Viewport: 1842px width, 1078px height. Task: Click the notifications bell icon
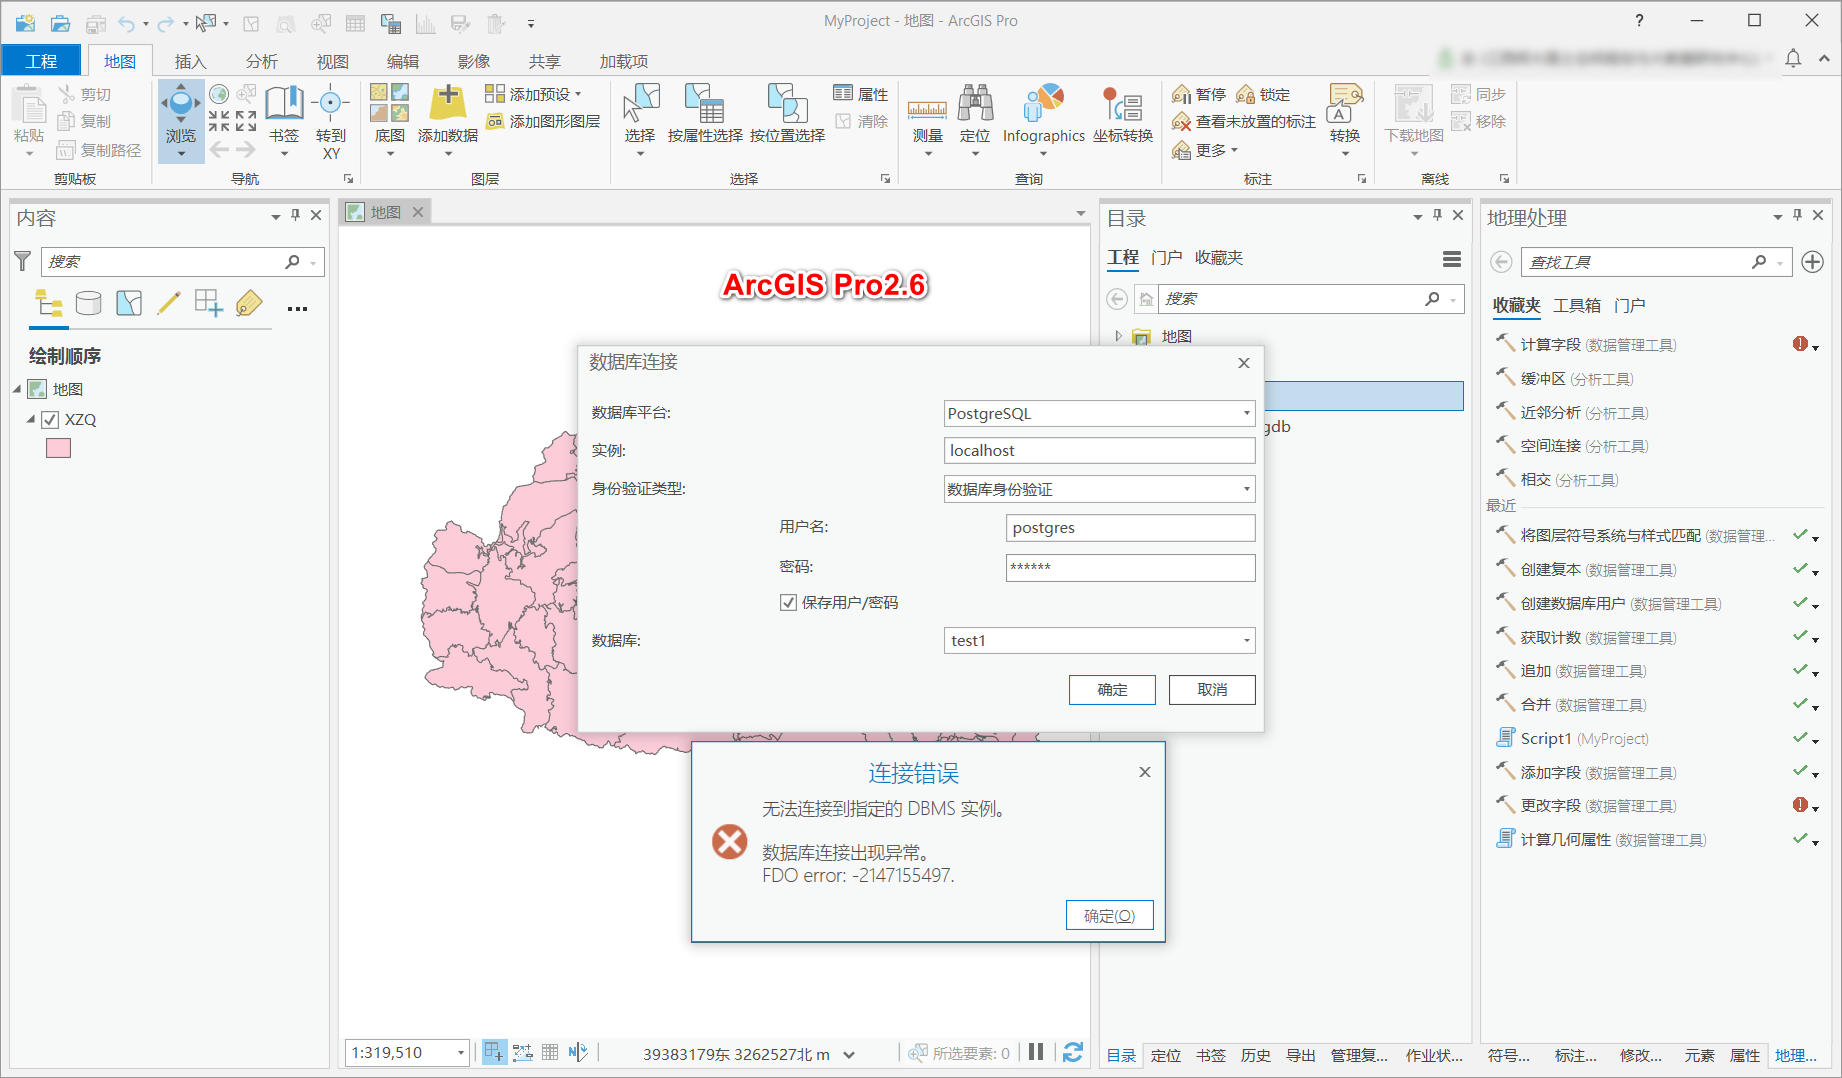[x=1793, y=59]
